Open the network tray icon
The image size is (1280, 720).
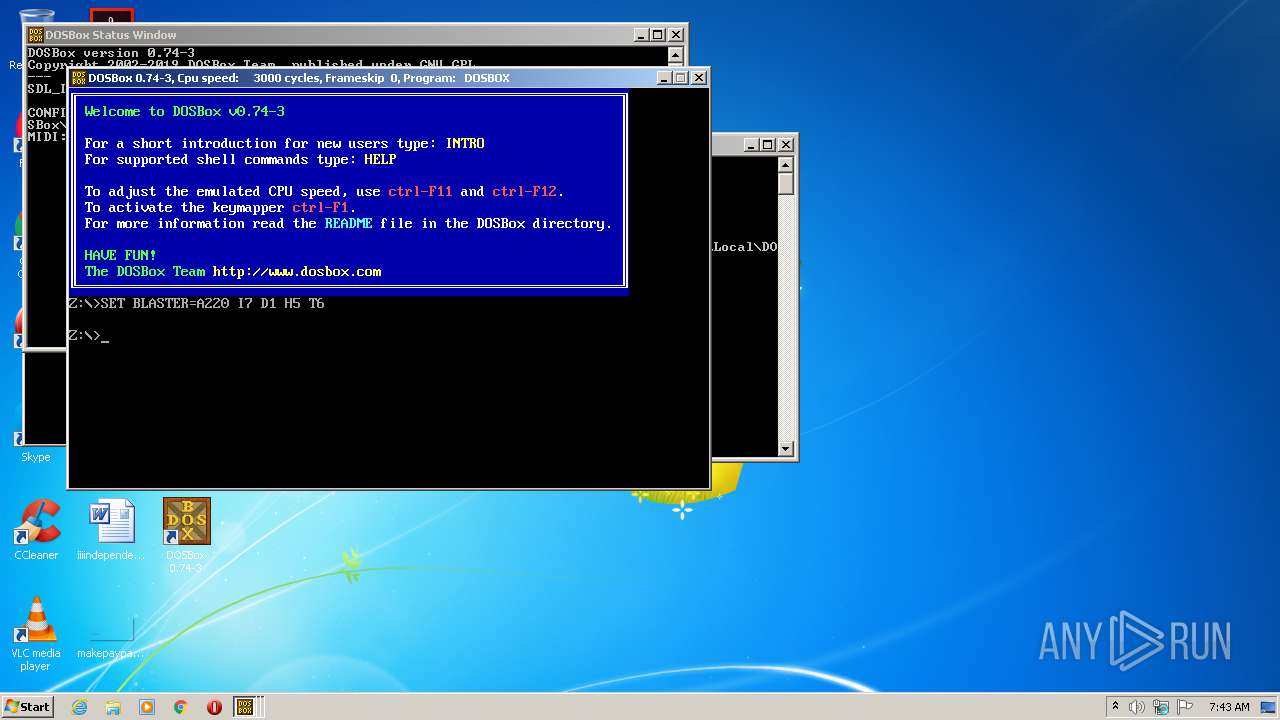(x=1160, y=707)
